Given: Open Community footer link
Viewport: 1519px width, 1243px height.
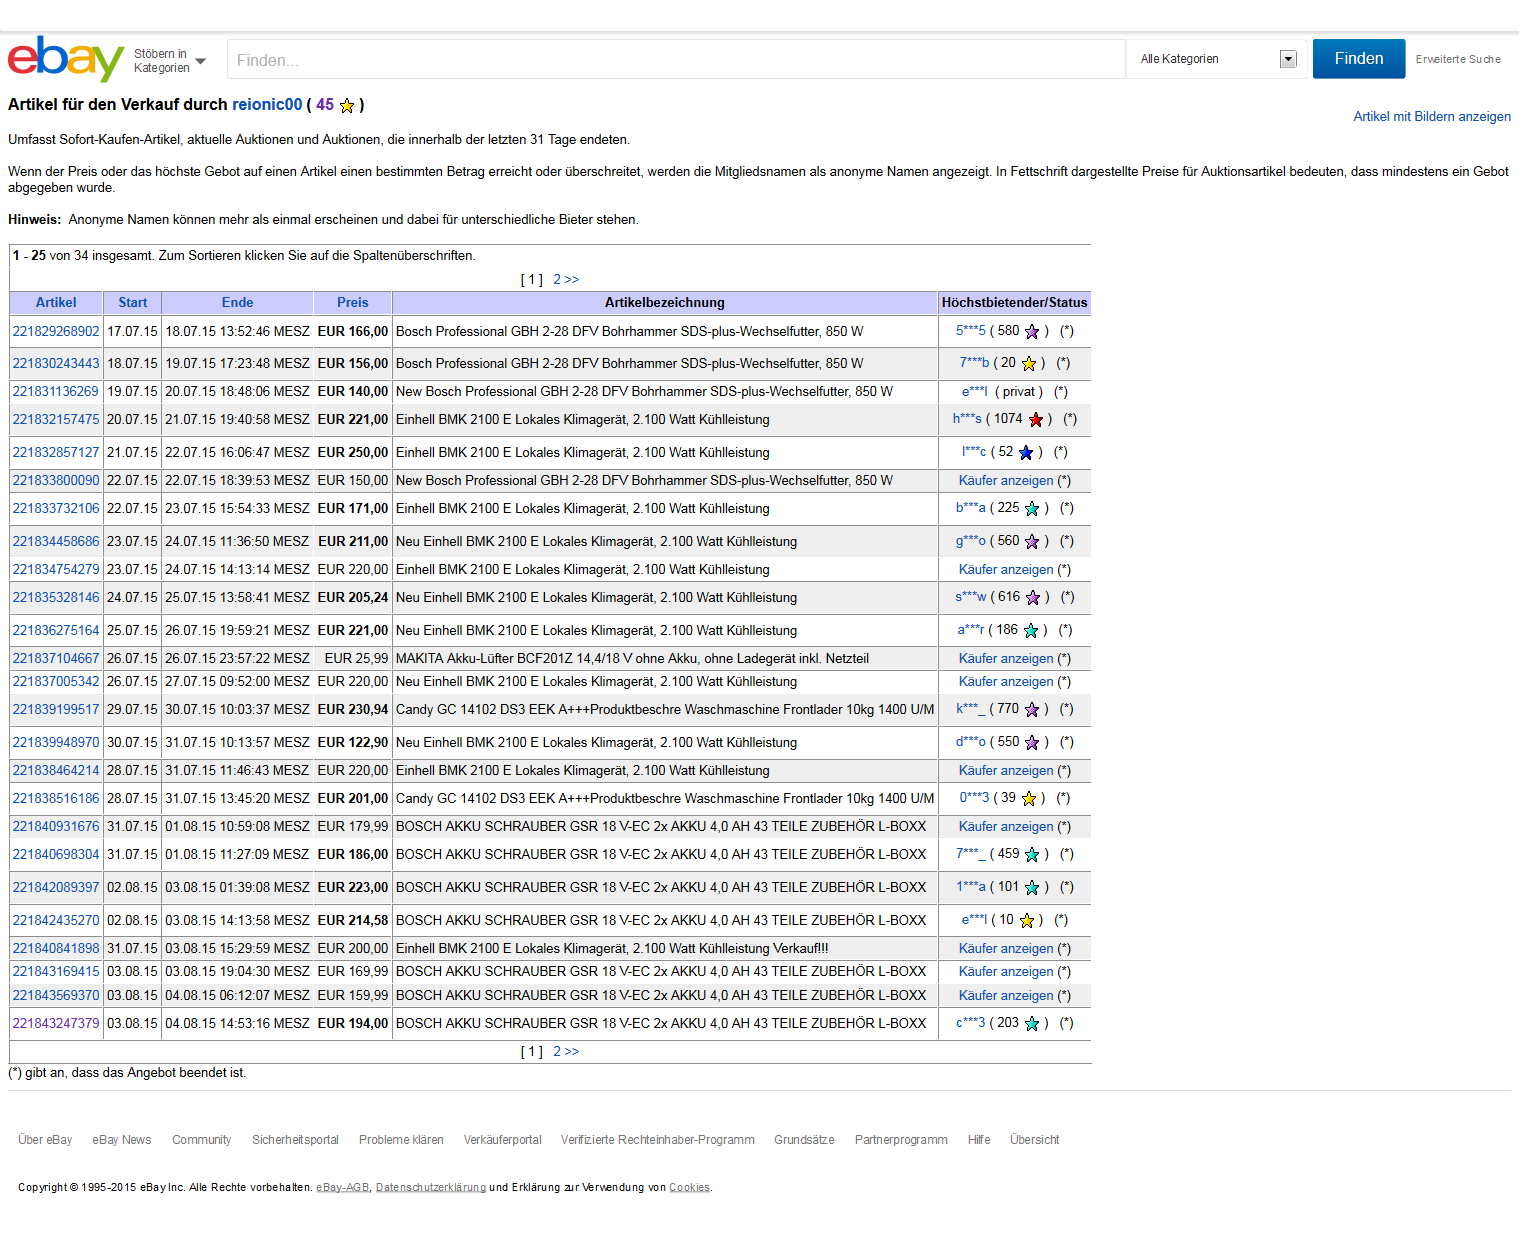Looking at the screenshot, I should (x=201, y=1140).
